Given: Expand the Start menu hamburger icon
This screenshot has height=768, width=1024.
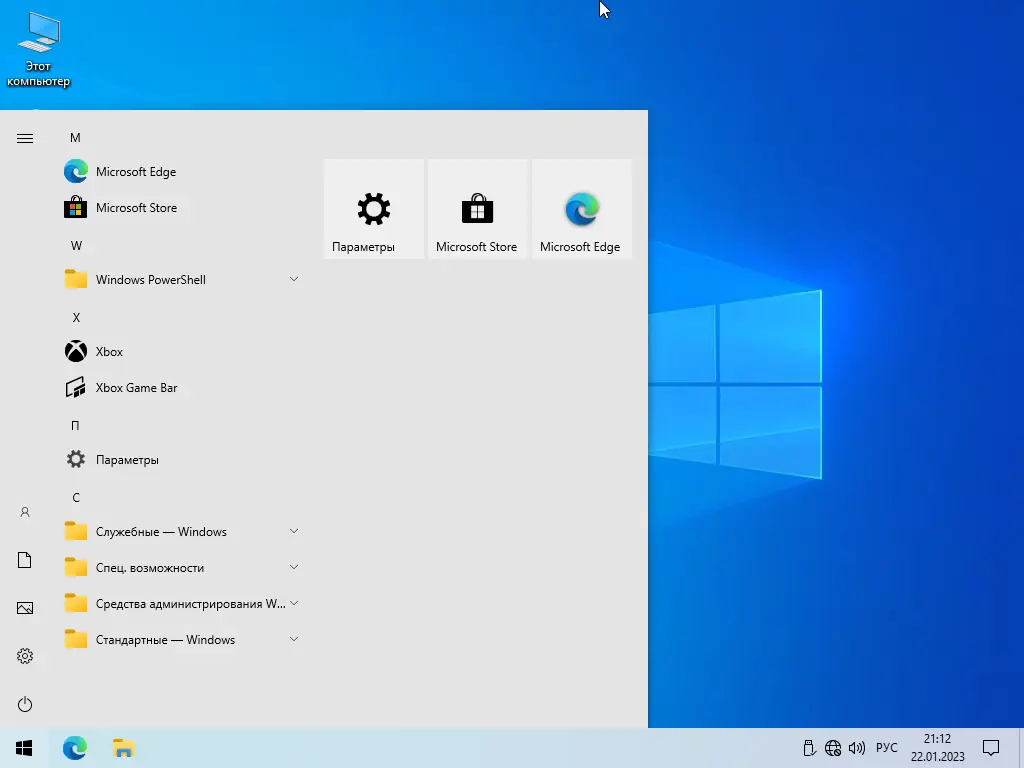Looking at the screenshot, I should click(25, 138).
